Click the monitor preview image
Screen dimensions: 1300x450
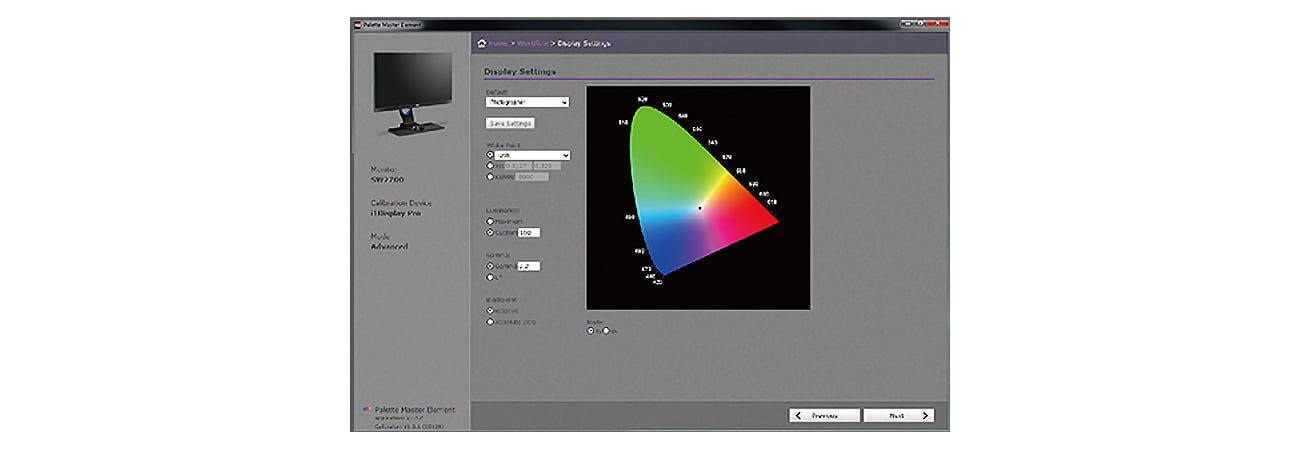tap(410, 93)
